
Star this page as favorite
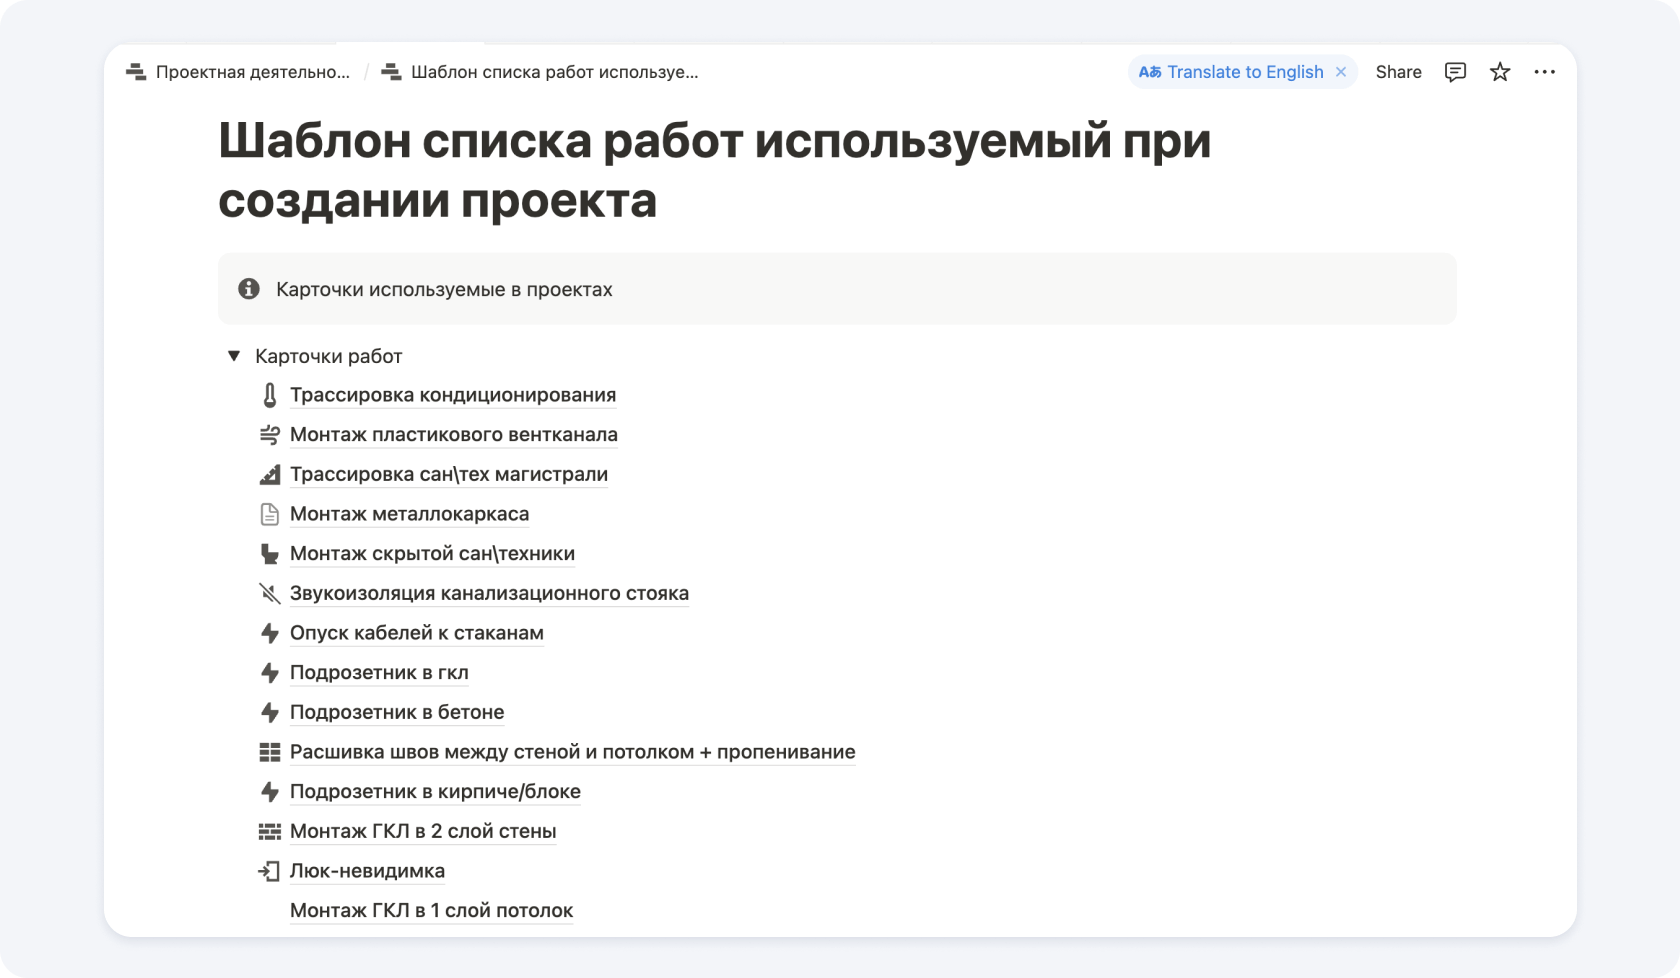(x=1499, y=72)
